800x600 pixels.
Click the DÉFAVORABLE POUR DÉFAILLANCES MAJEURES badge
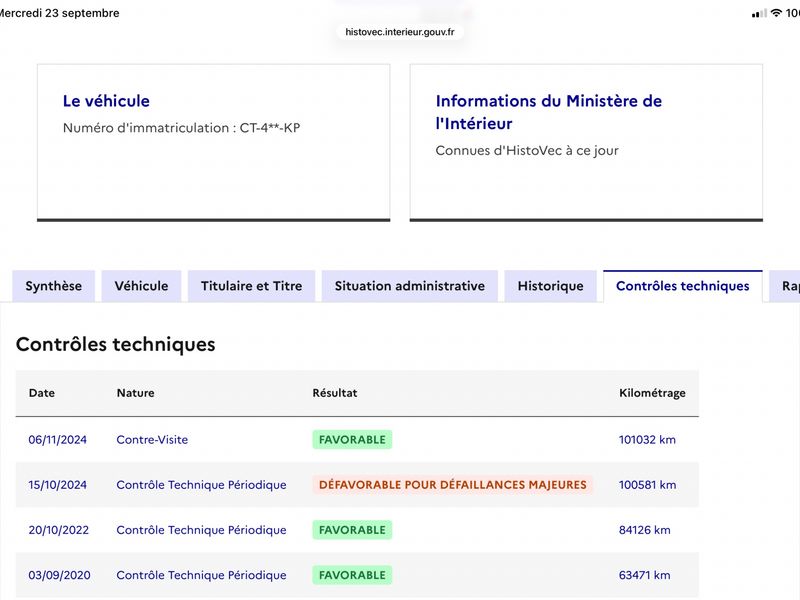(453, 485)
